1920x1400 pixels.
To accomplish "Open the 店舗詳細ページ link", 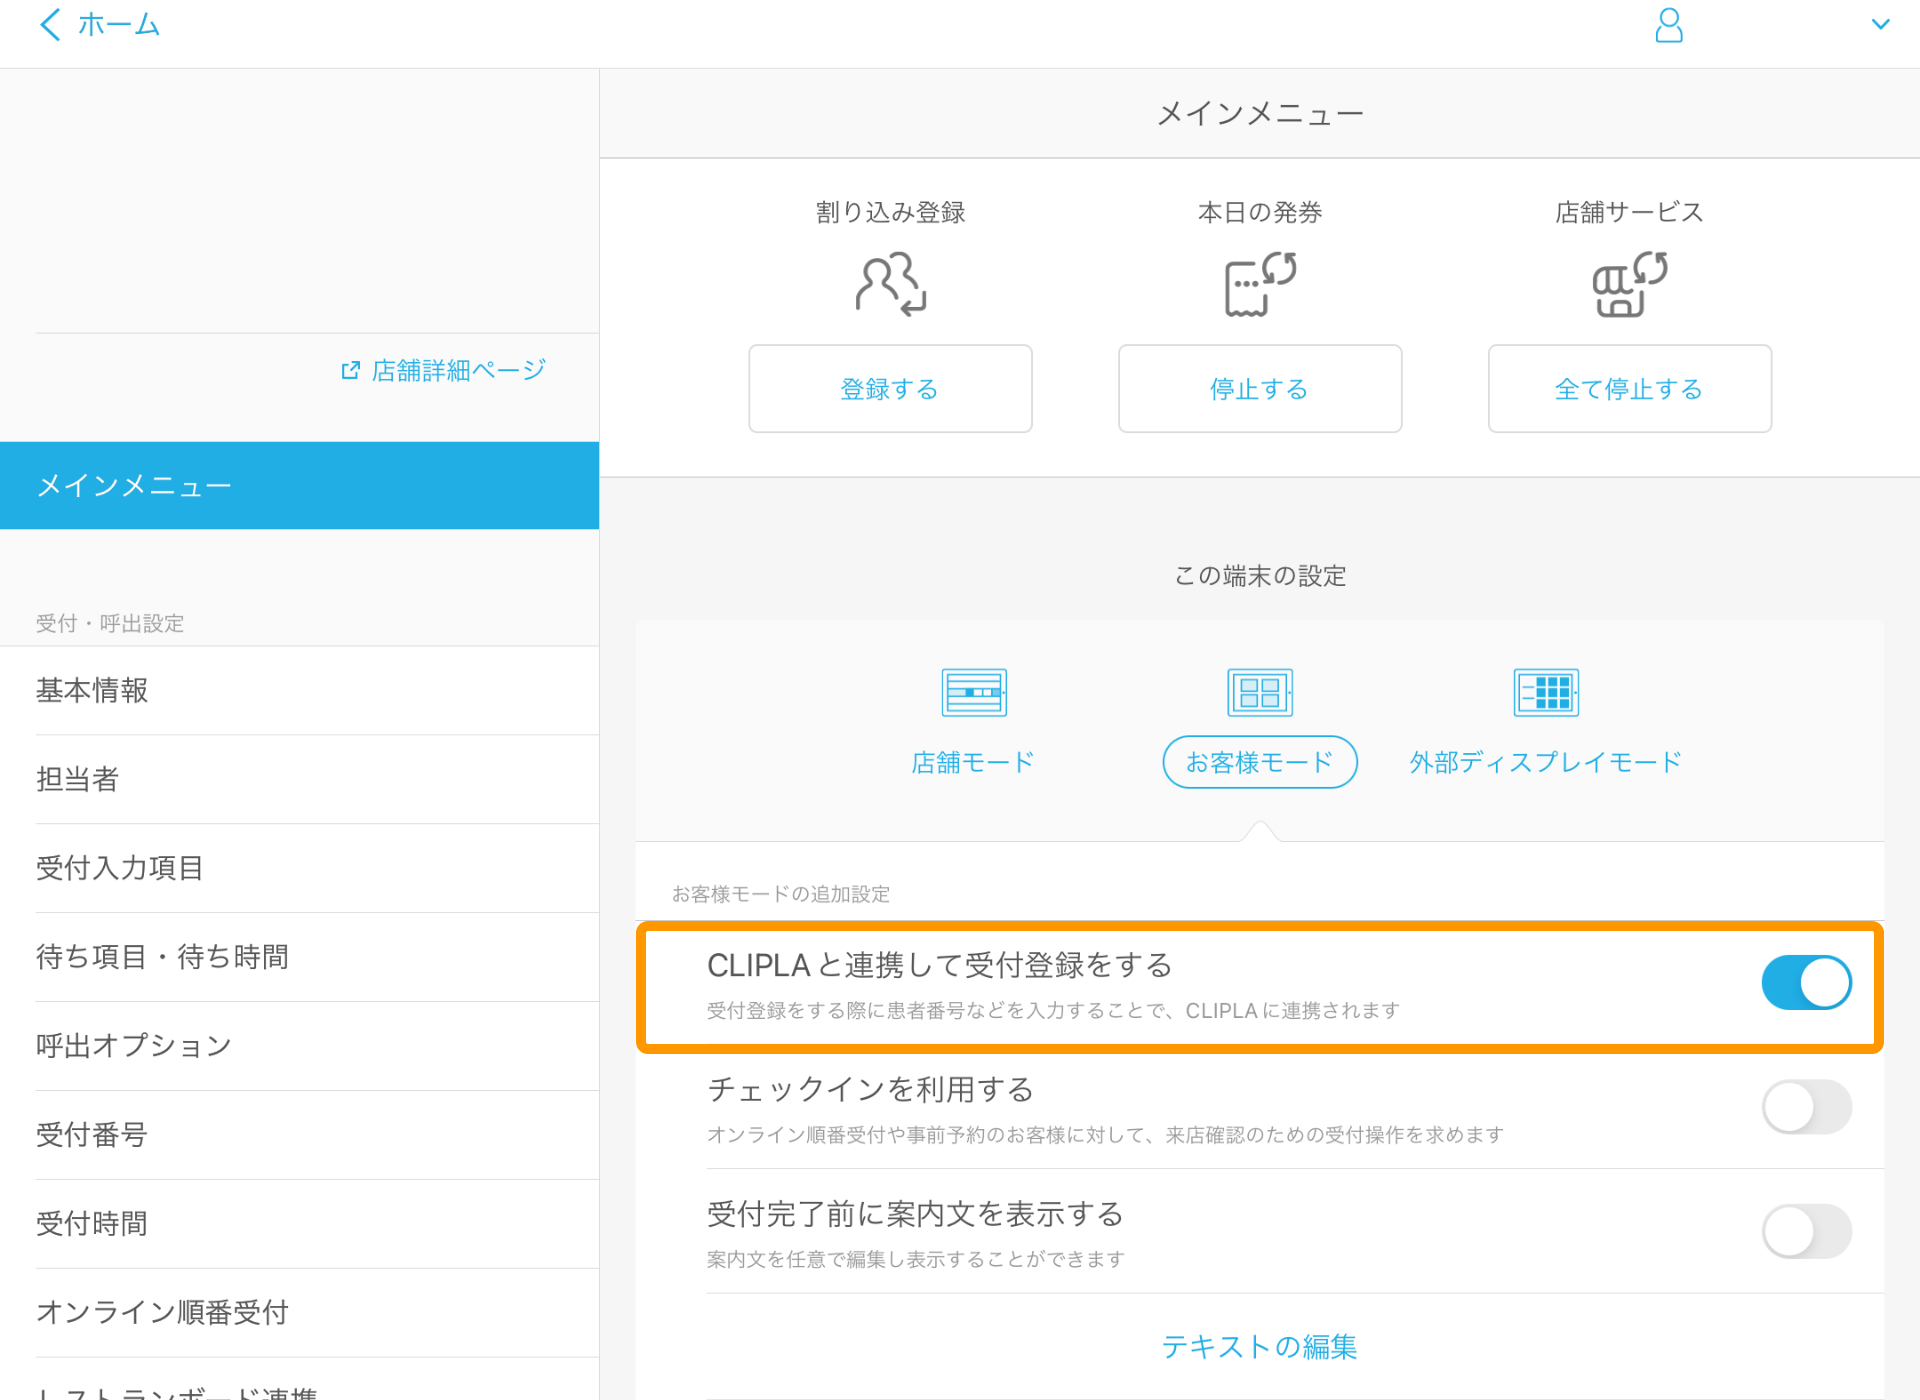I will (458, 371).
